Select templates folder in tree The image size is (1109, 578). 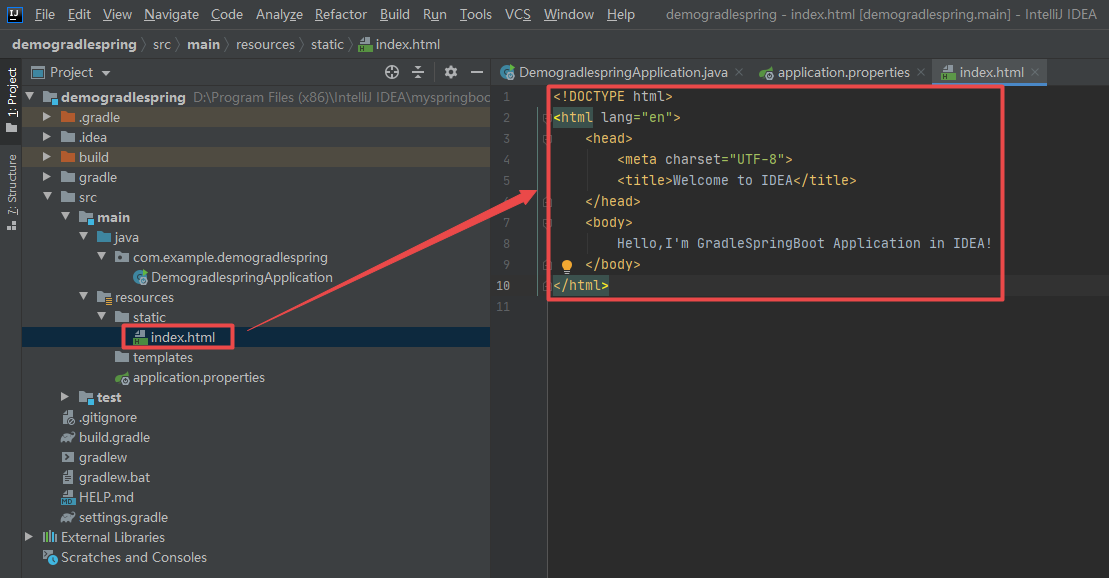(x=154, y=357)
